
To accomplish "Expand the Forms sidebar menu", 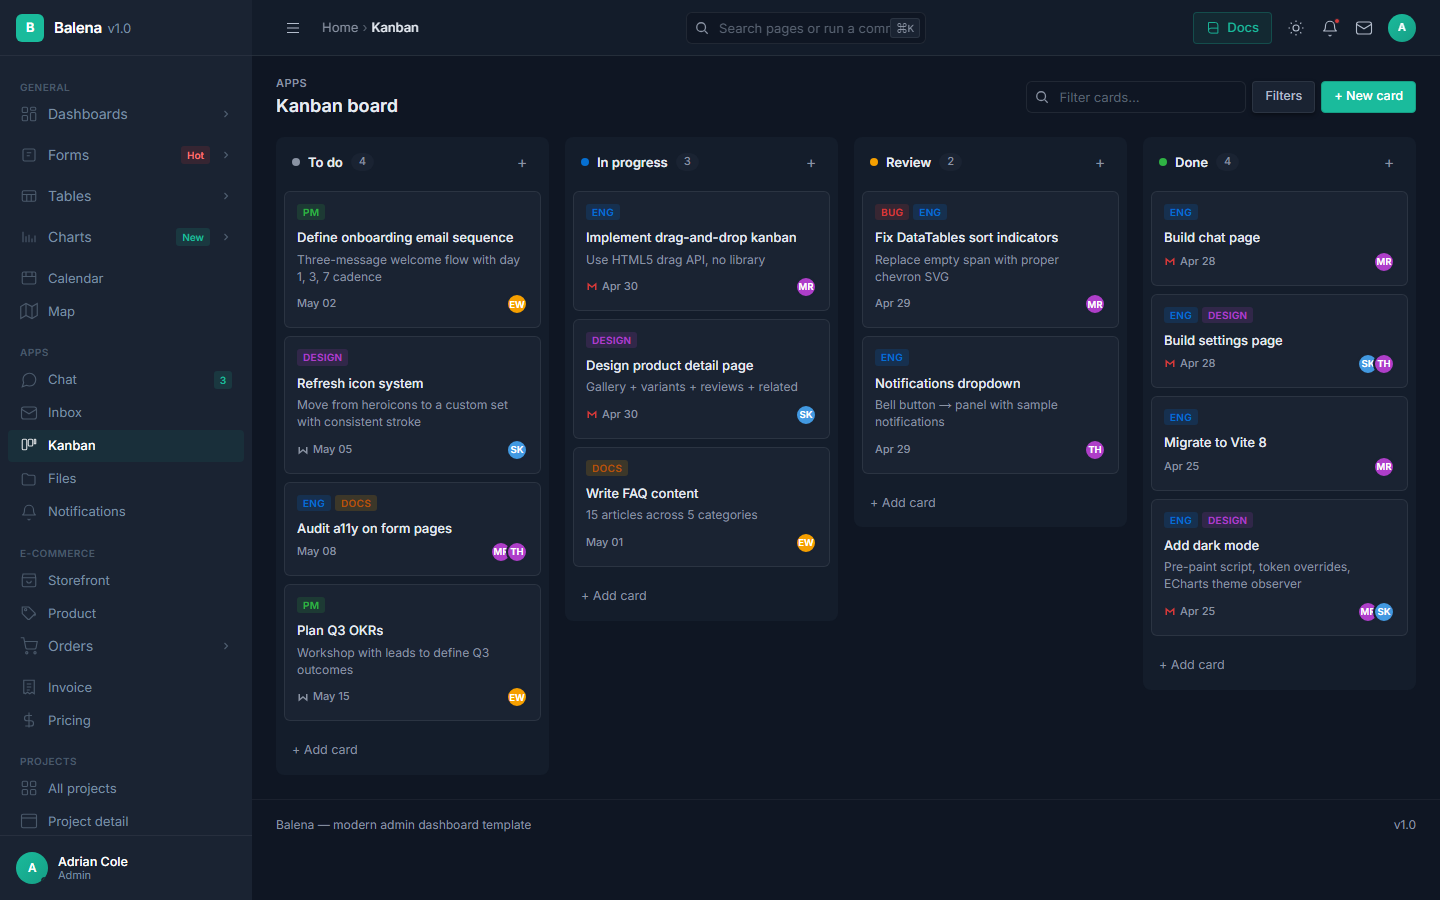I will tap(126, 155).
